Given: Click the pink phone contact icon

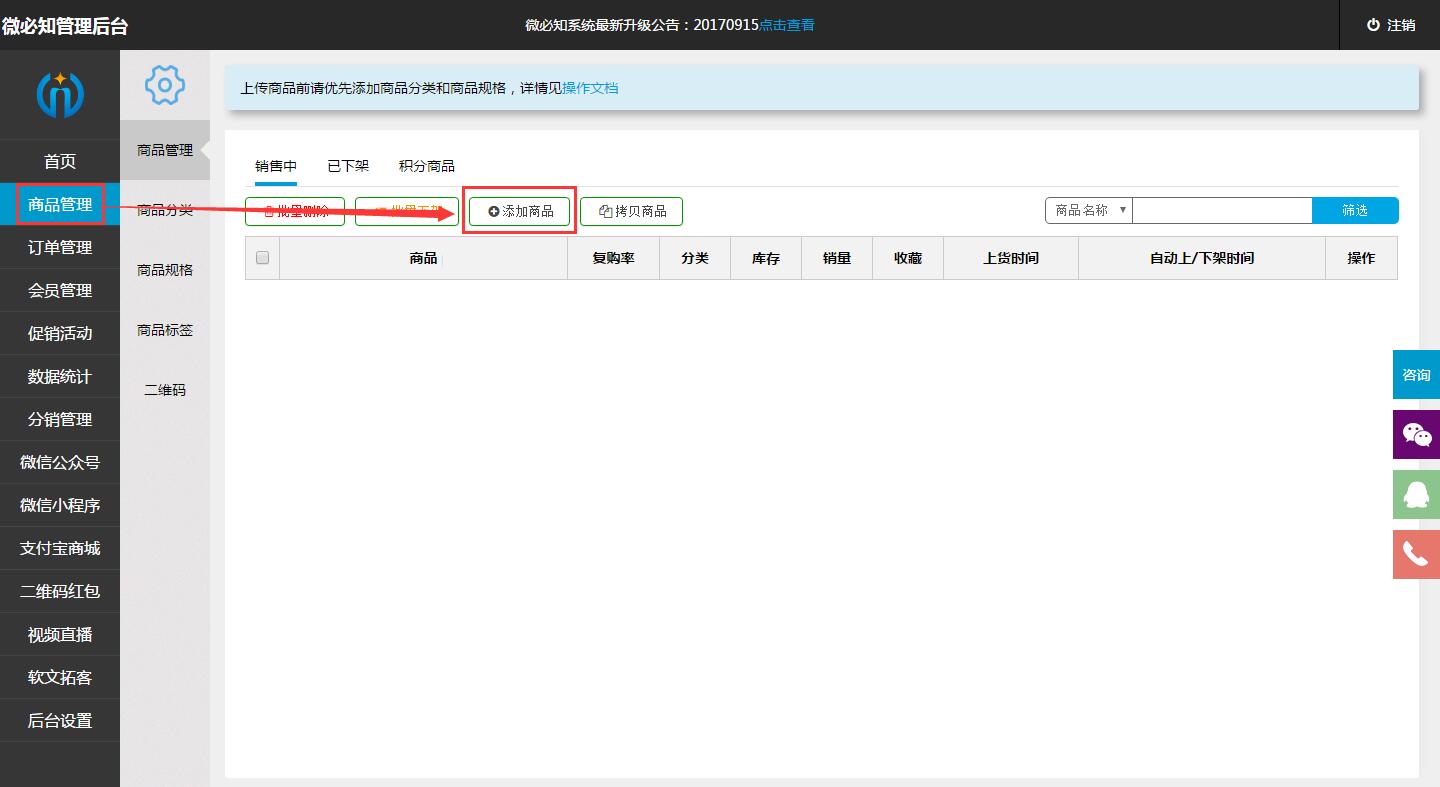Looking at the screenshot, I should pyautogui.click(x=1416, y=554).
